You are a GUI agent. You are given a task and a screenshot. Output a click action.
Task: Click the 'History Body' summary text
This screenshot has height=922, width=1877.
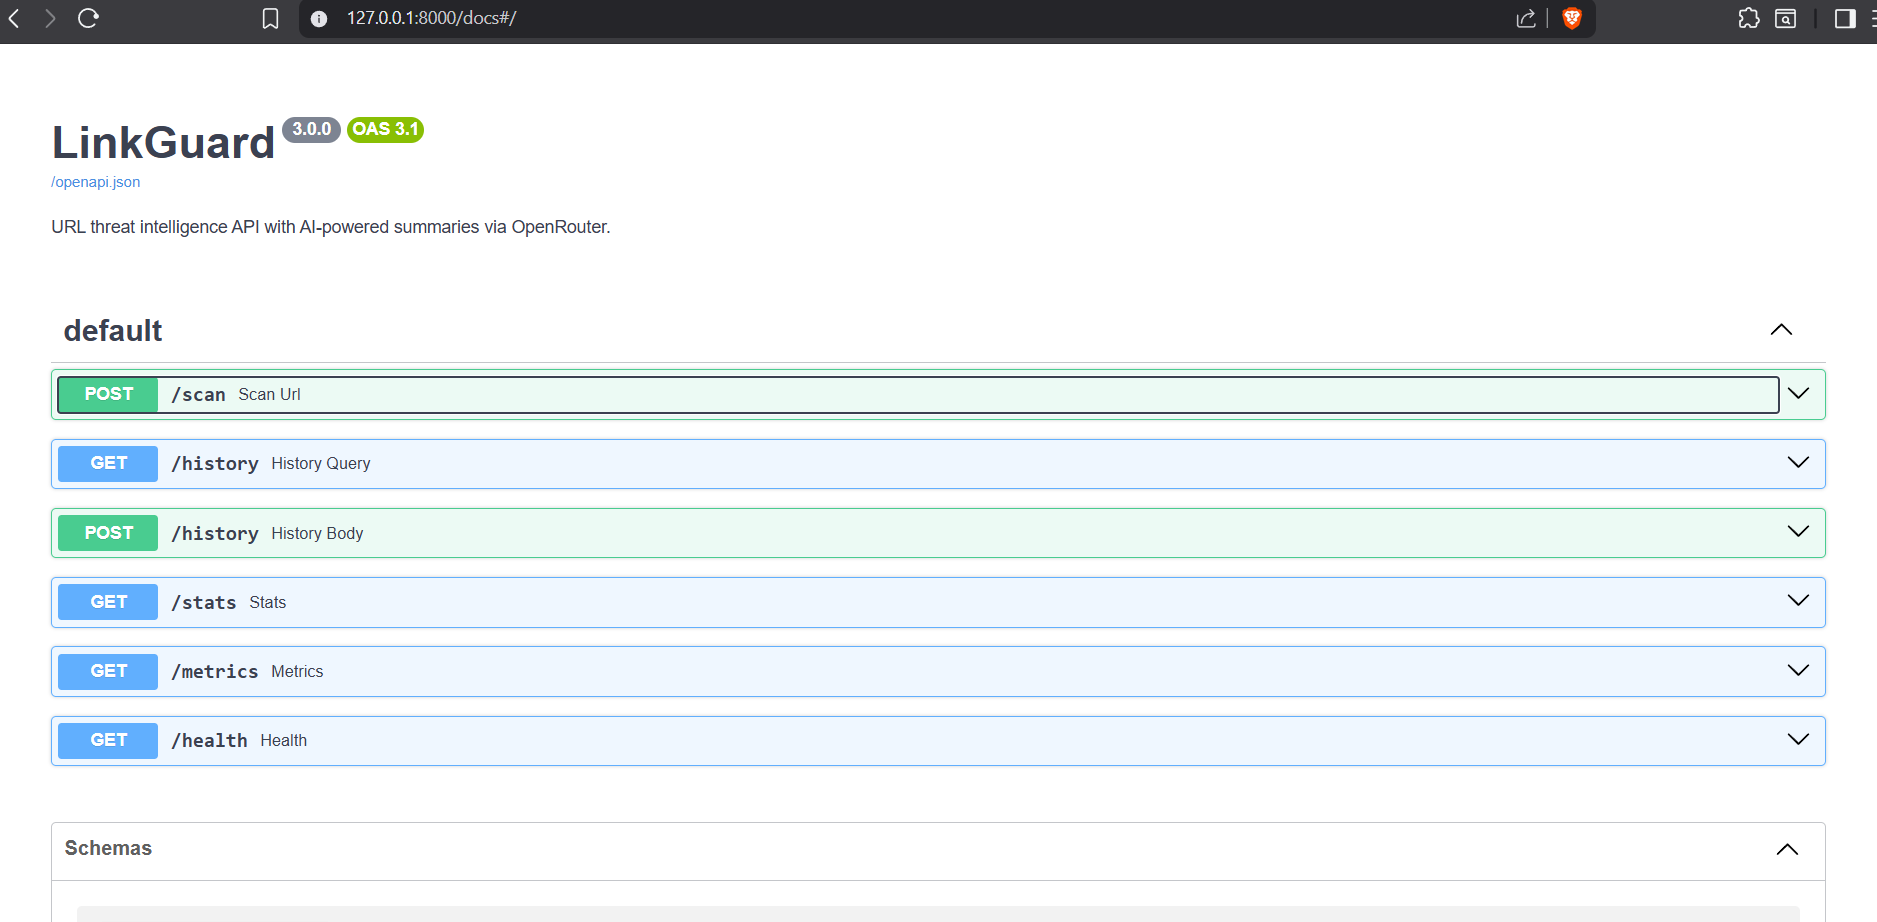317,534
